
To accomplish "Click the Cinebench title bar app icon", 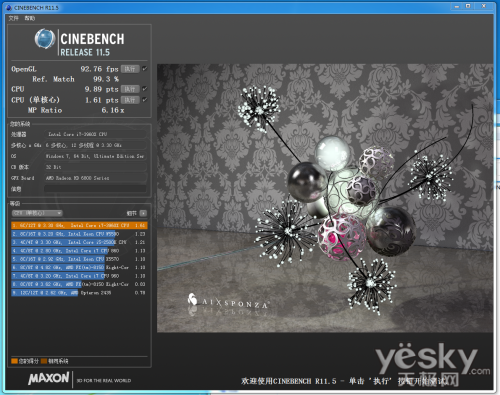I will tap(9, 7).
